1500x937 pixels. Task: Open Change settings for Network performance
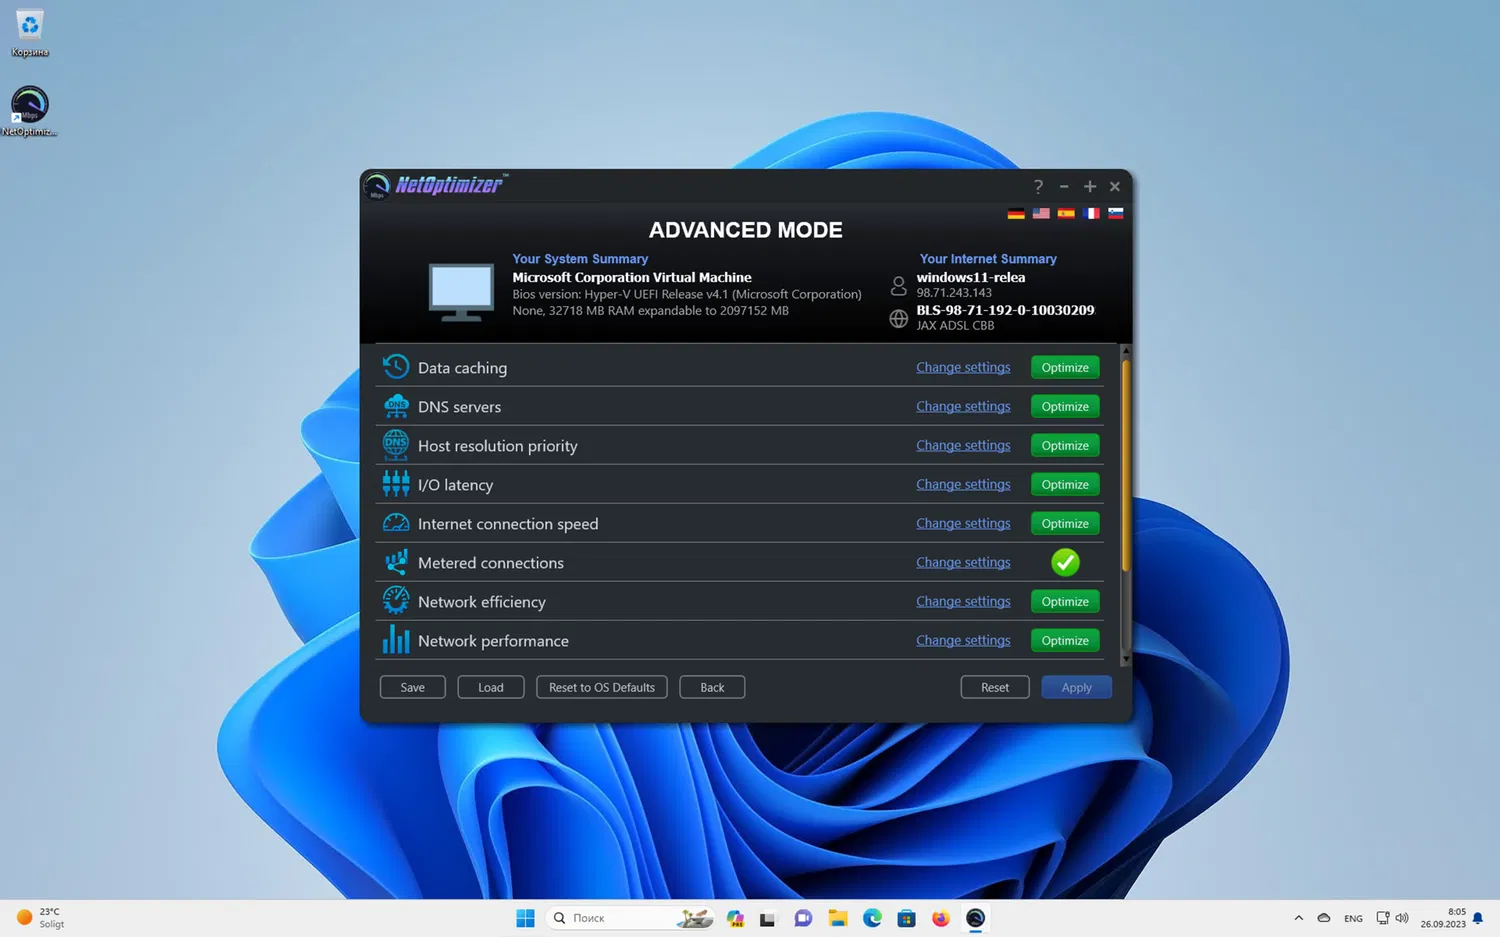click(x=963, y=640)
